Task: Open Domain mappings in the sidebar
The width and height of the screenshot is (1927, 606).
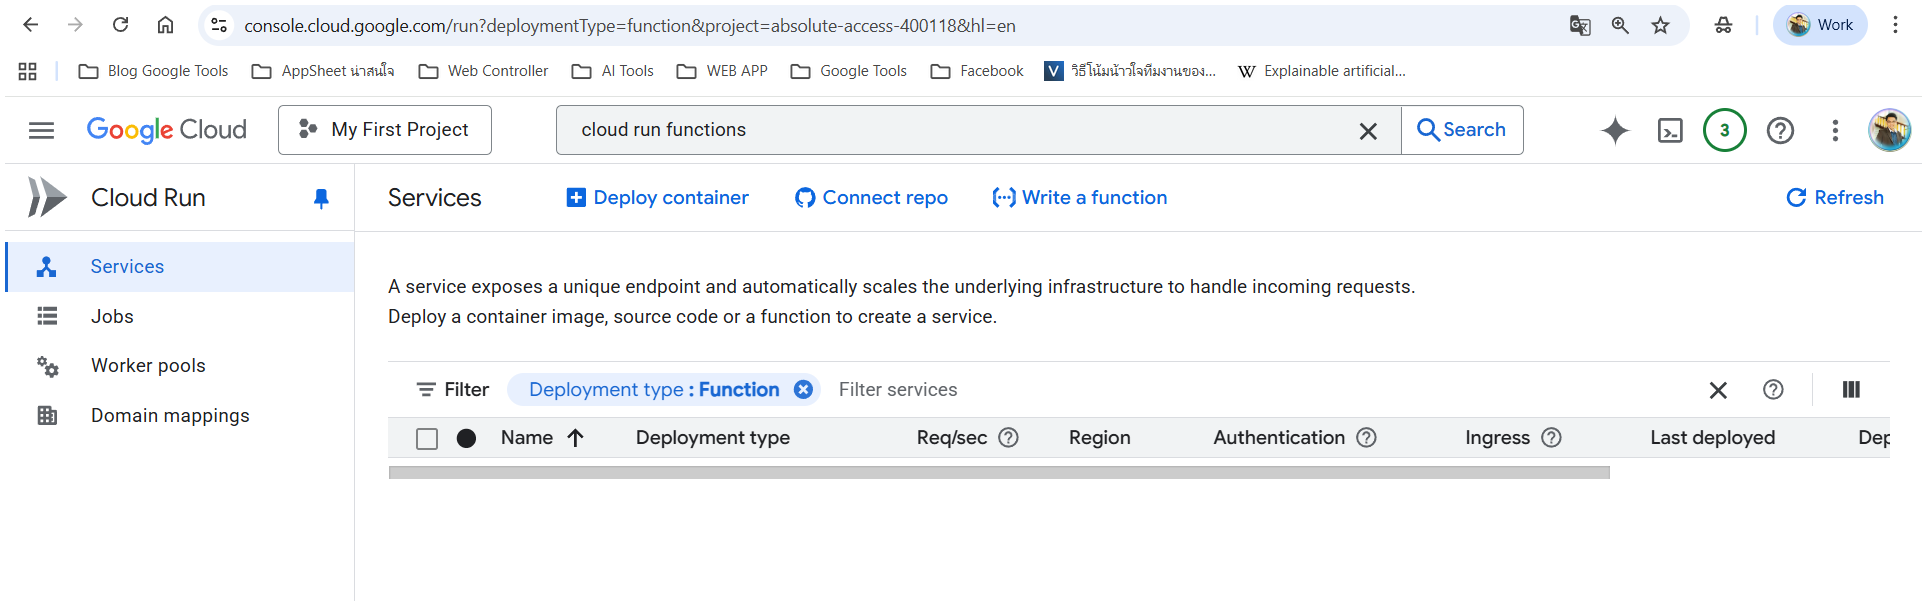Action: [181, 415]
